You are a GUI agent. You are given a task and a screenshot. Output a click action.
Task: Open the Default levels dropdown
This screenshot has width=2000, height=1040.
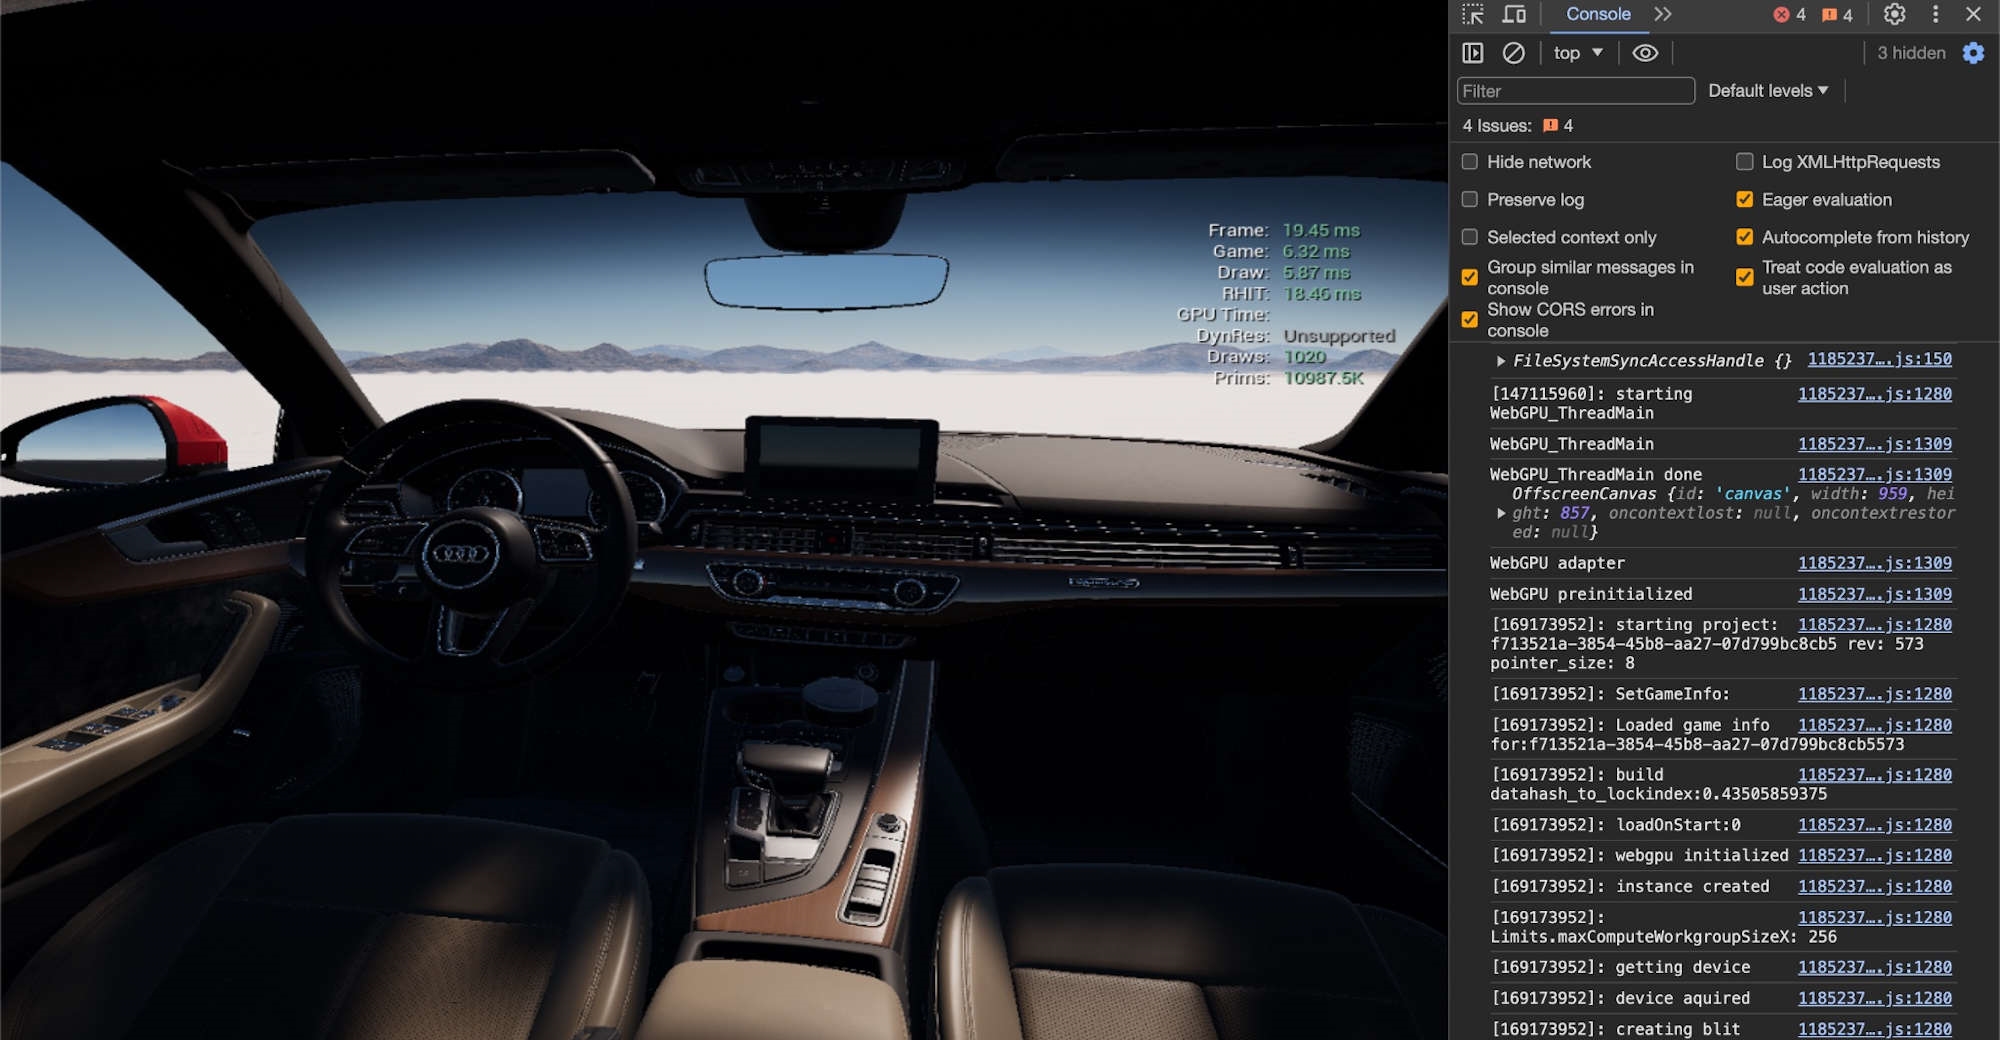[x=1767, y=91]
